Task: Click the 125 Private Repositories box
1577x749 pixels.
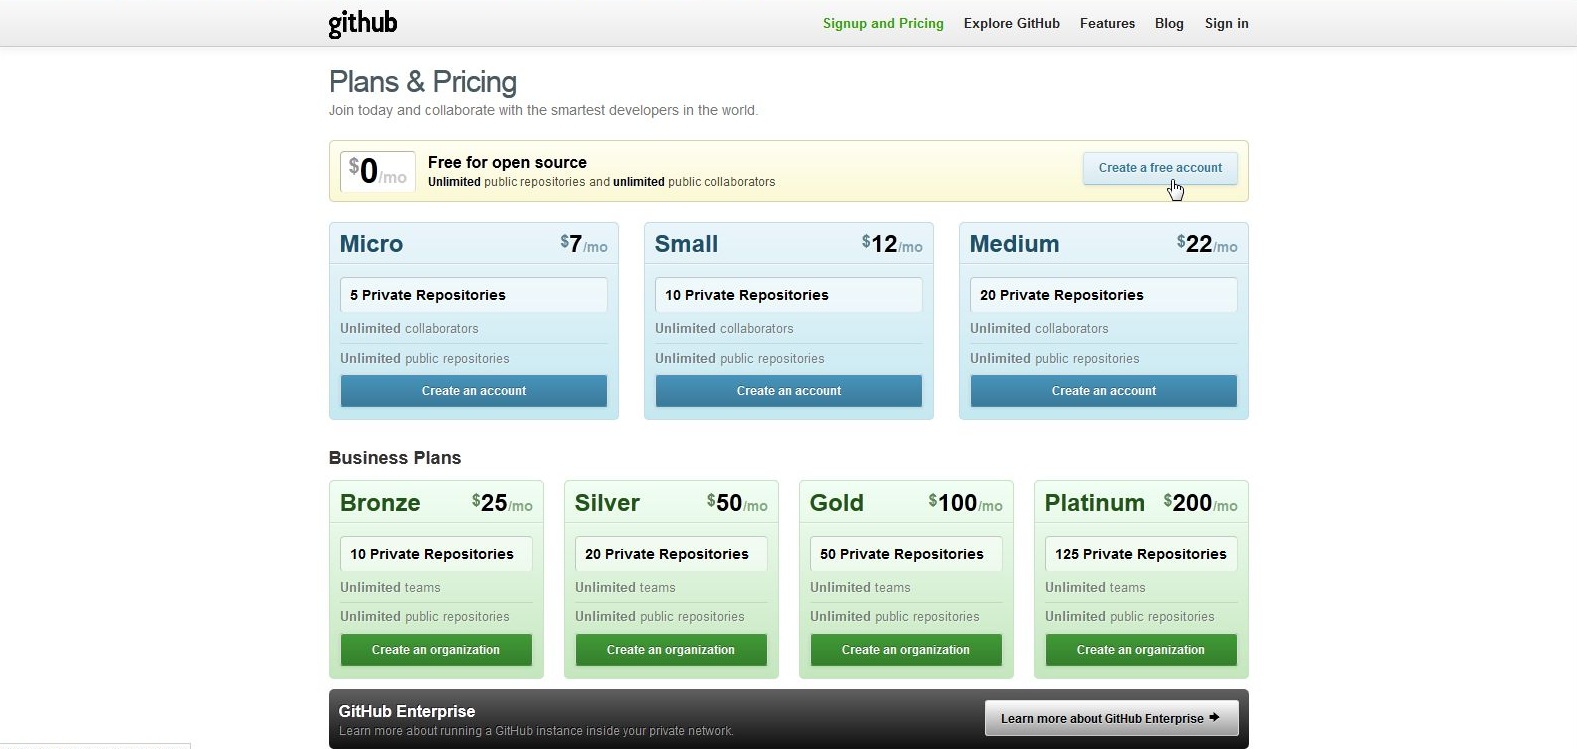Action: (x=1141, y=554)
